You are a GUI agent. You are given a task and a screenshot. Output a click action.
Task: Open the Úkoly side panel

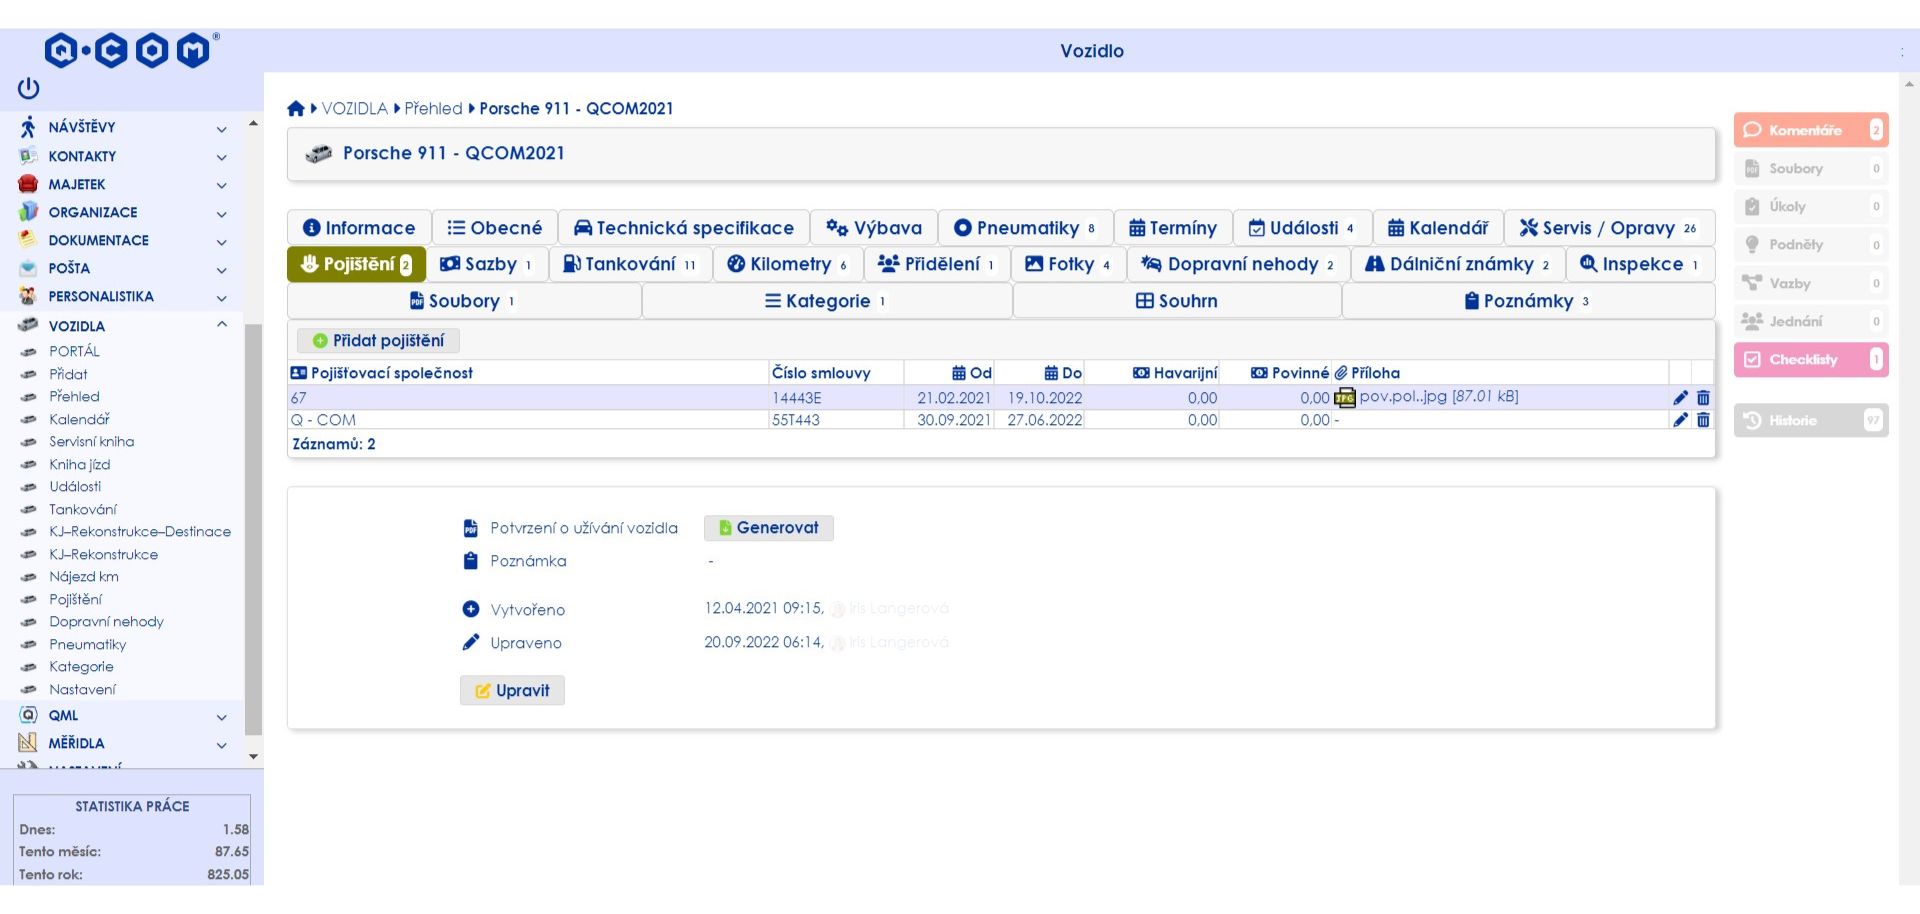pos(1810,206)
